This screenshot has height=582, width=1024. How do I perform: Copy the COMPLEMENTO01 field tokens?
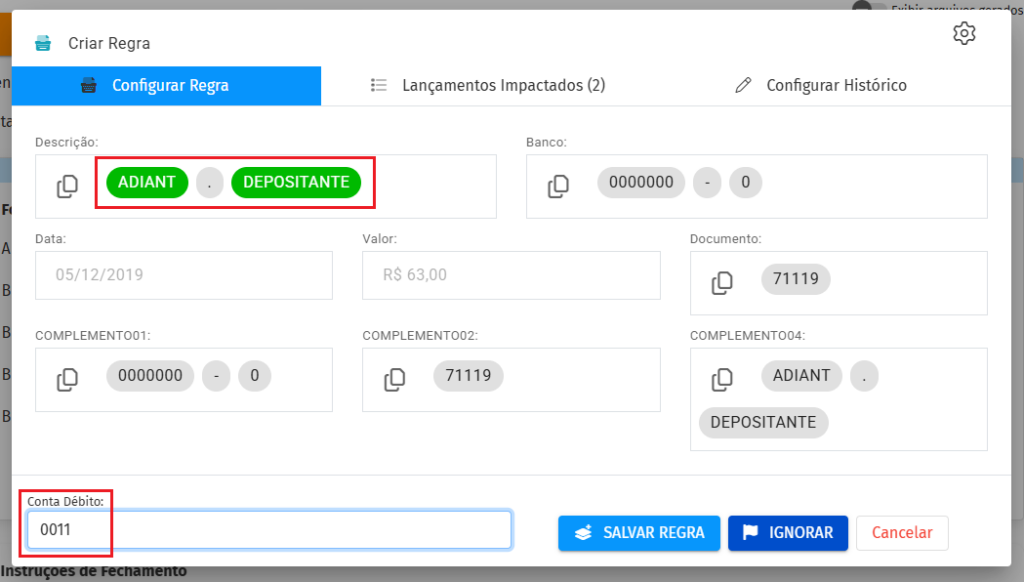coord(67,380)
